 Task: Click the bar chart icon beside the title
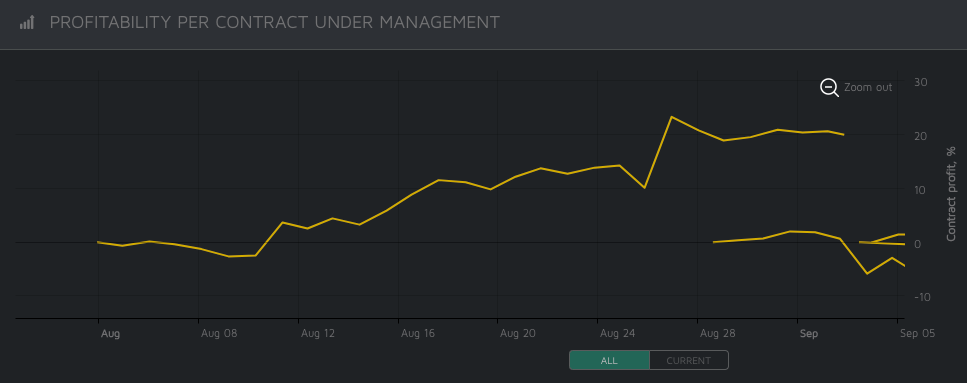[x=27, y=23]
